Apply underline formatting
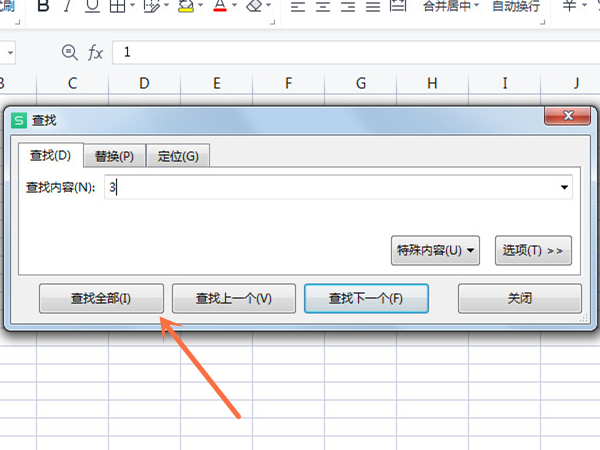600x450 pixels. point(92,6)
